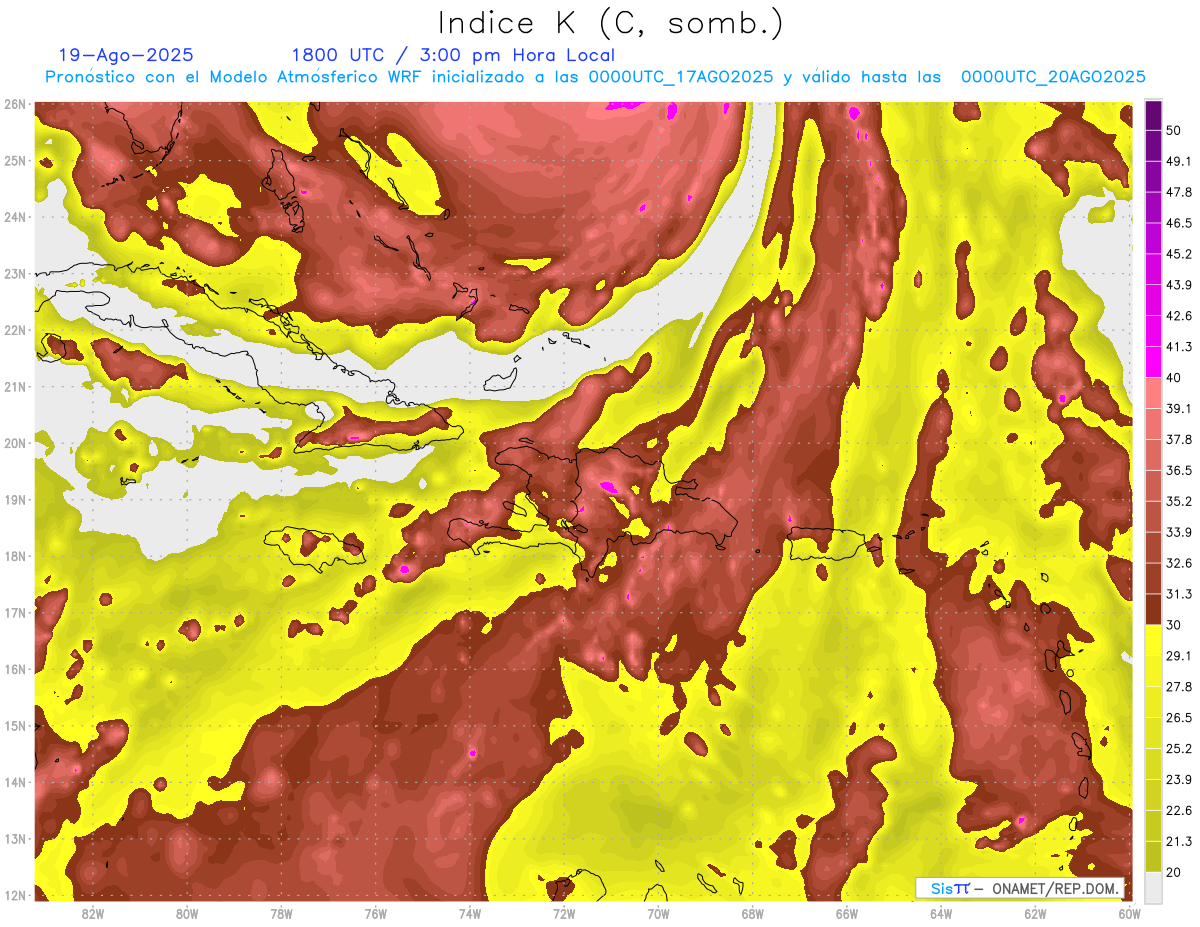Click colorbar value '26.5'

1179,717
